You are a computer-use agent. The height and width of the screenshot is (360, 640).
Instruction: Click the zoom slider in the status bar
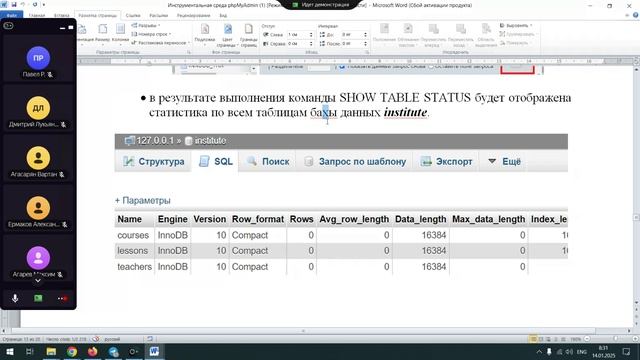(616, 339)
